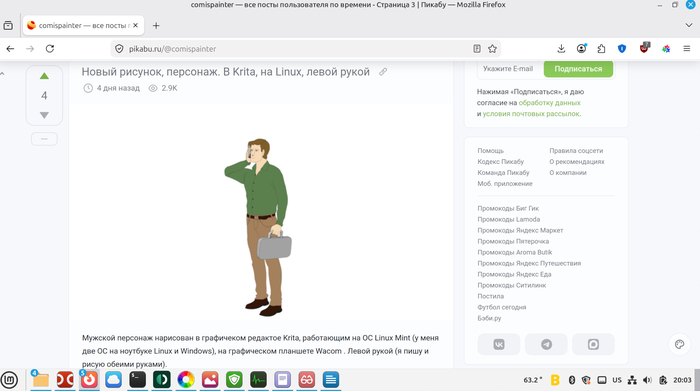Upvote the Krita drawing post
Viewport: 700px width, 391px height.
(x=44, y=76)
